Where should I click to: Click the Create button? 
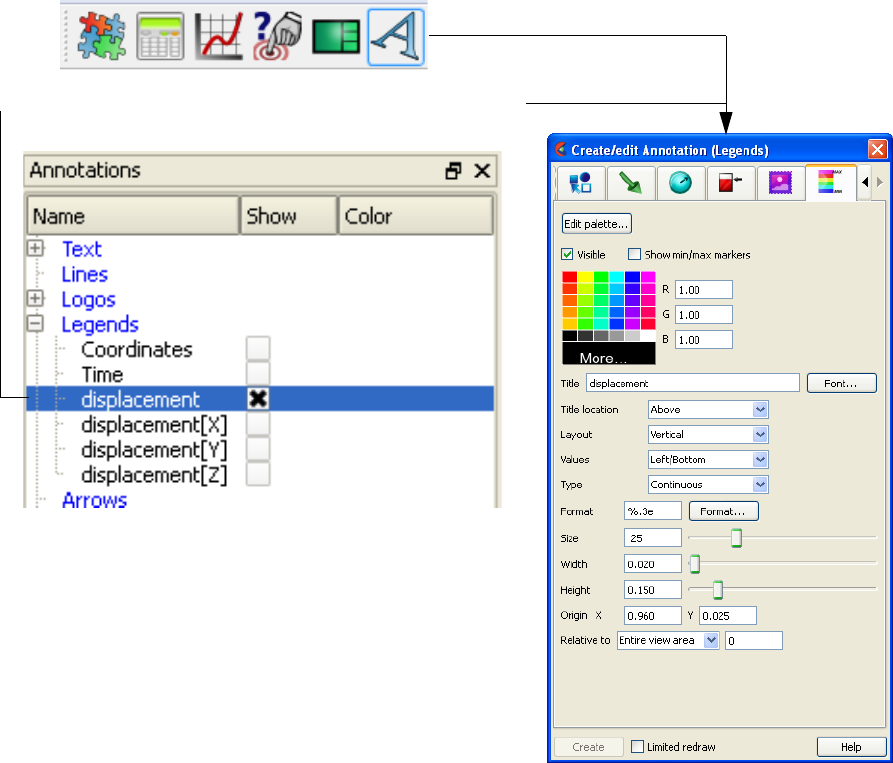coord(588,747)
